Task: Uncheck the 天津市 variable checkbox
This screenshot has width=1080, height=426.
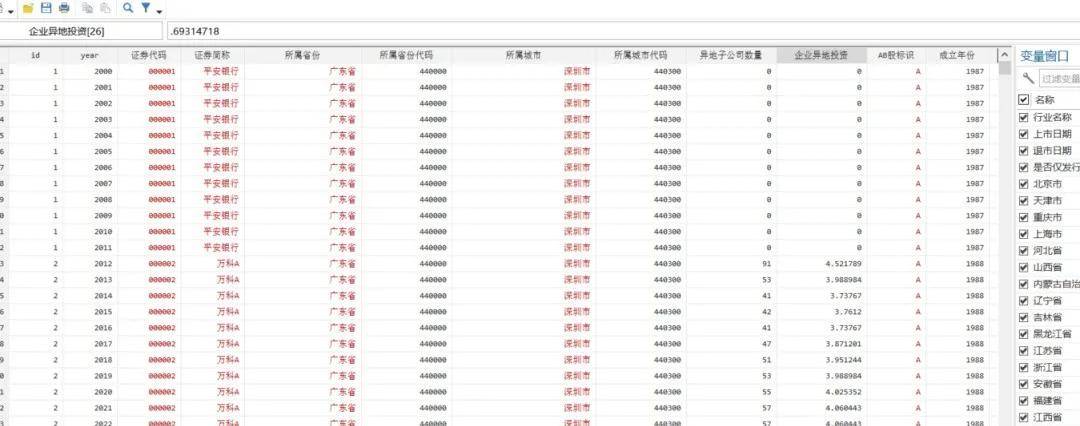Action: point(1024,200)
